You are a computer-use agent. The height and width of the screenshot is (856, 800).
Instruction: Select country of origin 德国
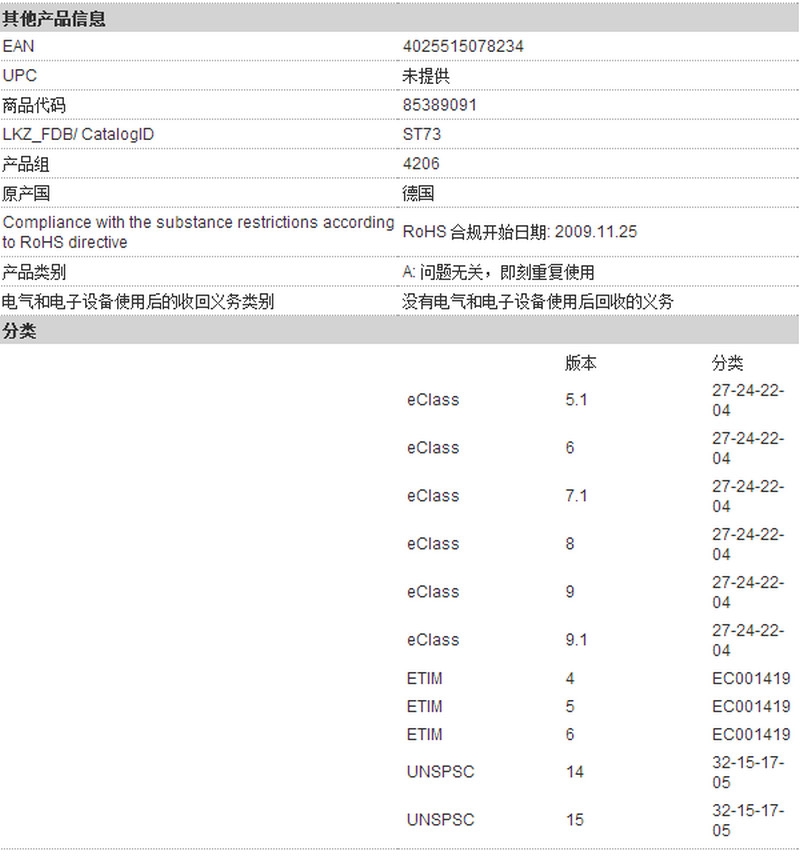(418, 193)
